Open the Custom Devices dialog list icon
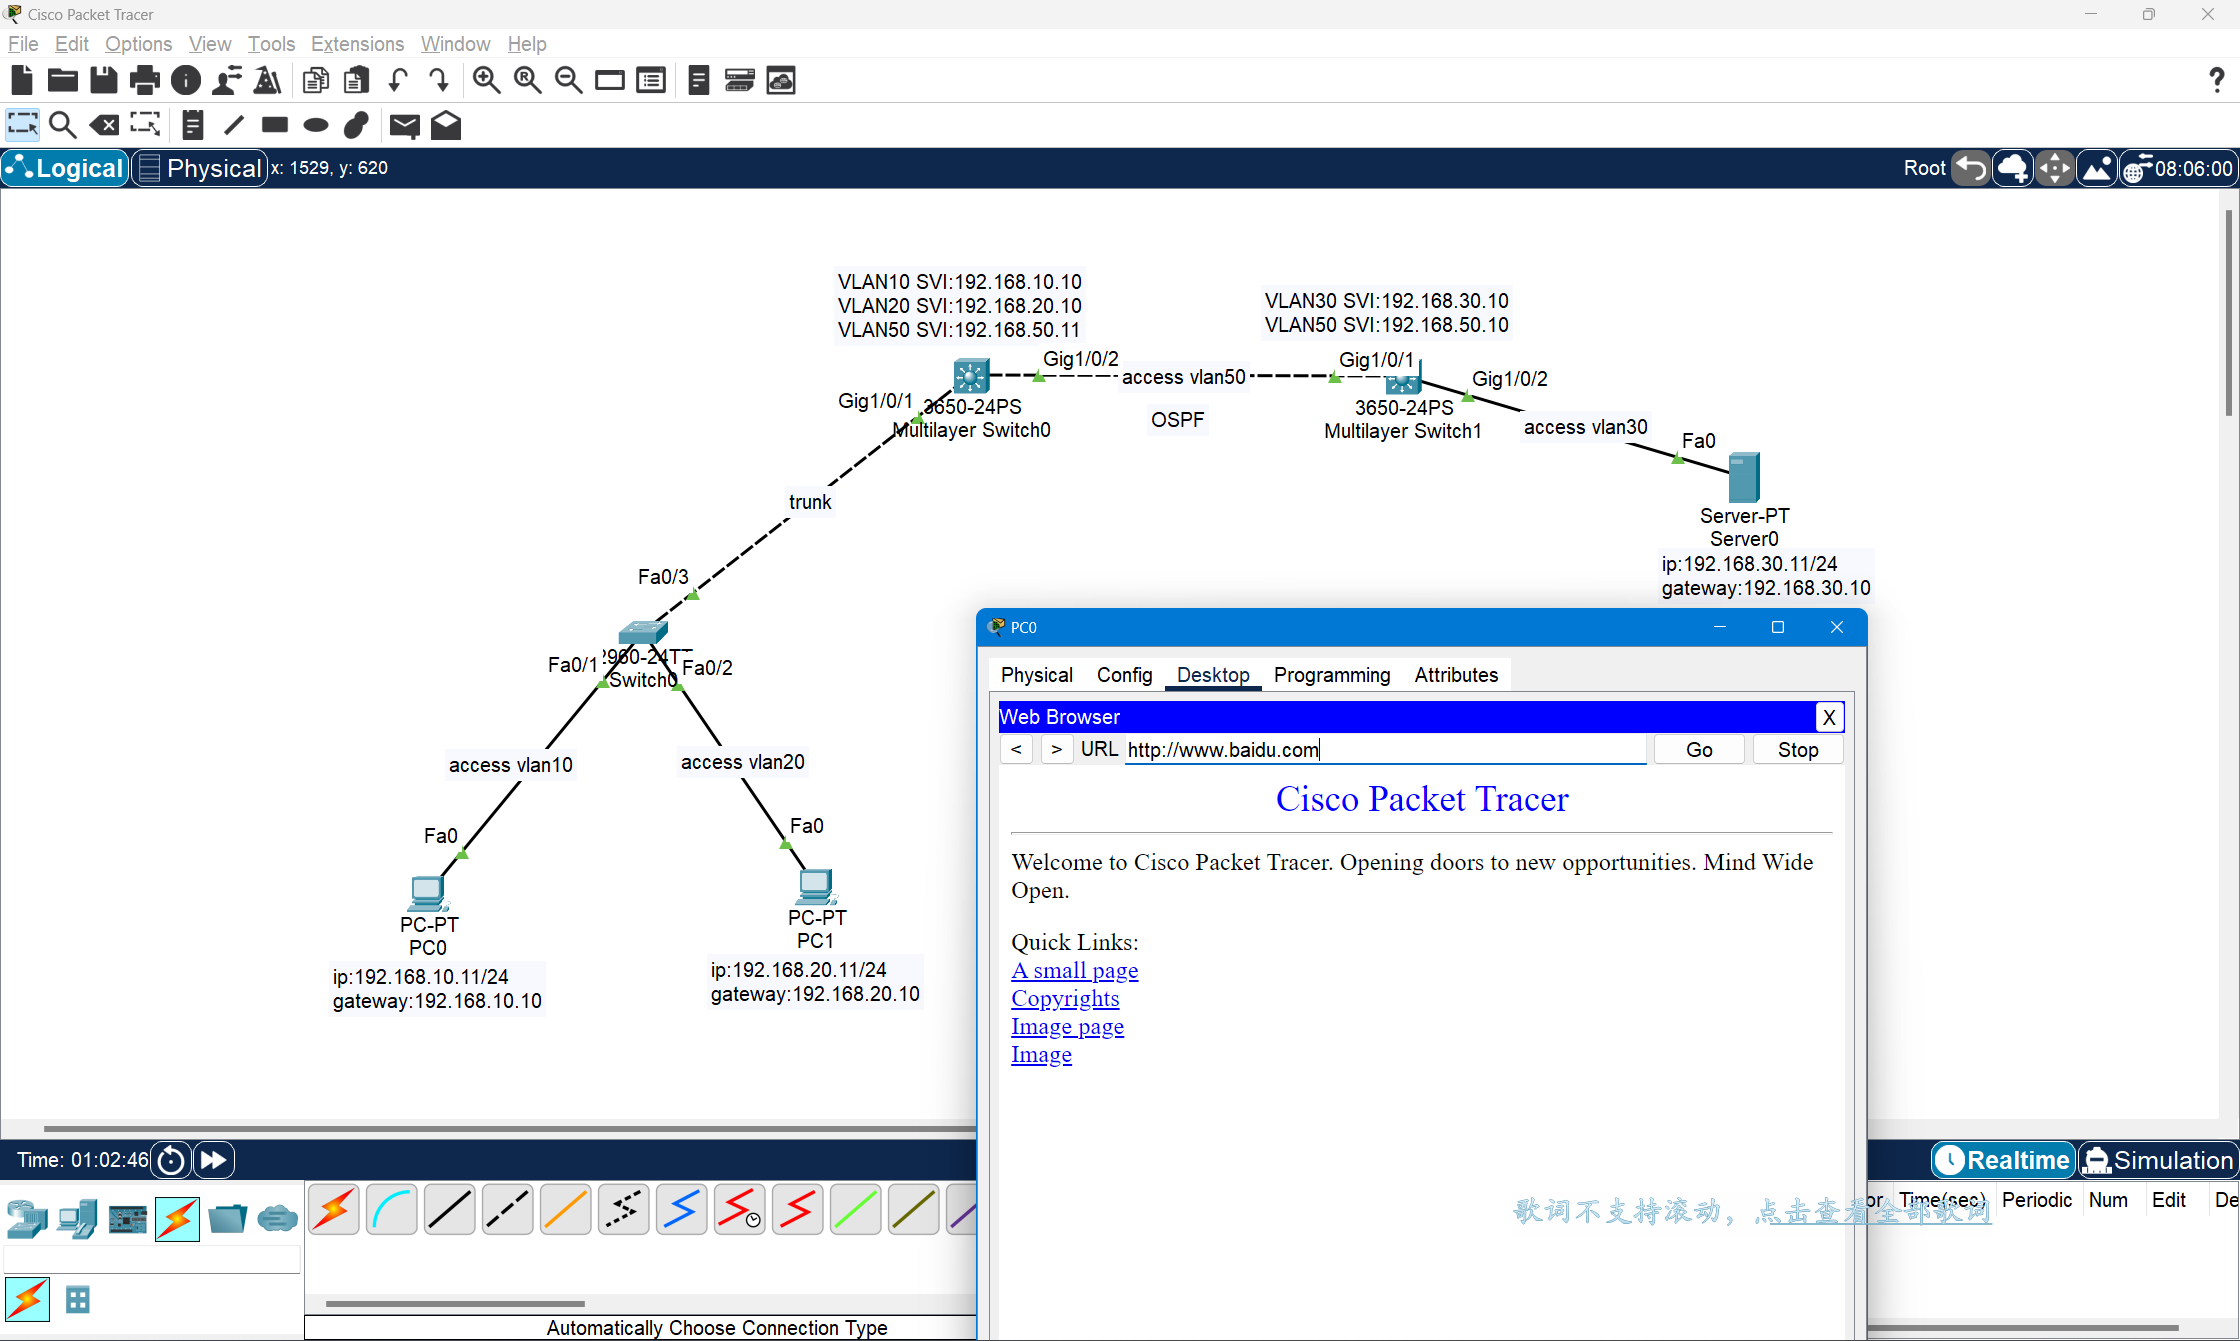Viewport: 2240px width, 1341px height. click(651, 80)
